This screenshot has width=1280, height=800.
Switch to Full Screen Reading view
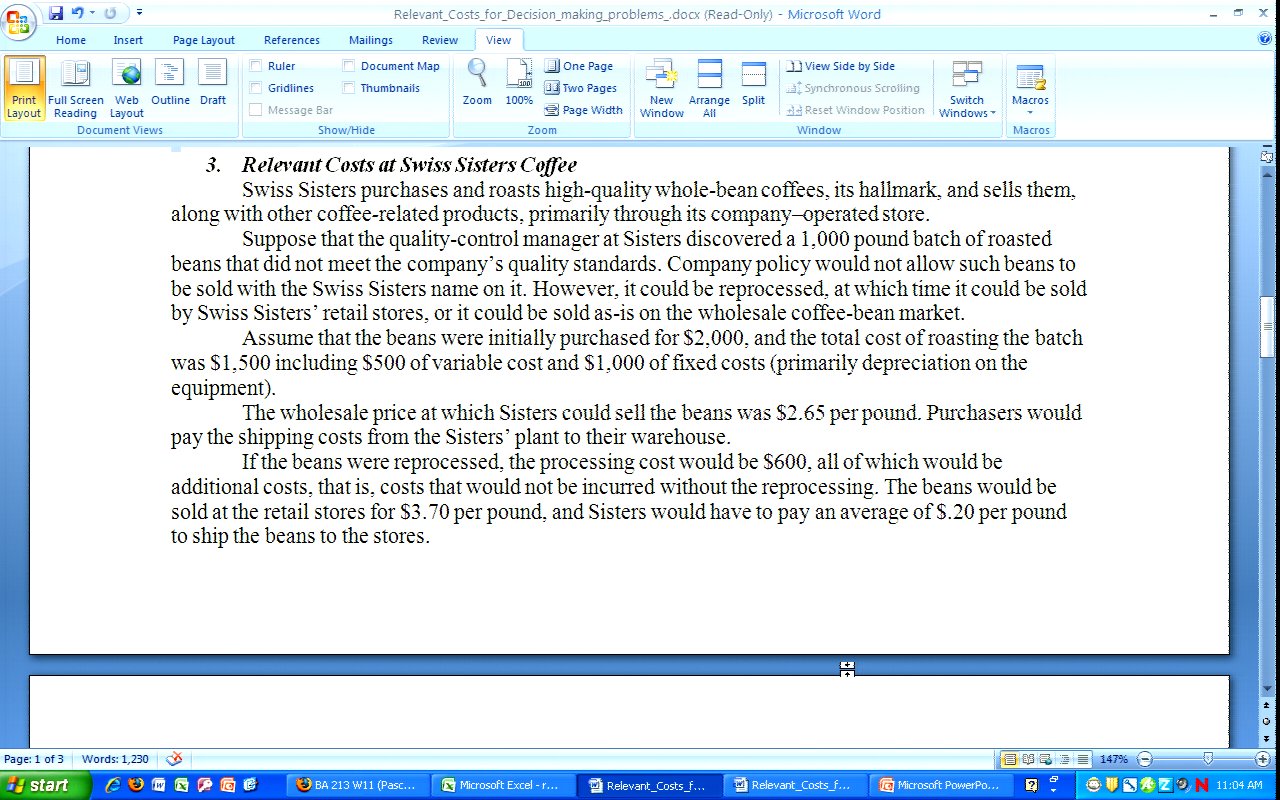pos(75,88)
